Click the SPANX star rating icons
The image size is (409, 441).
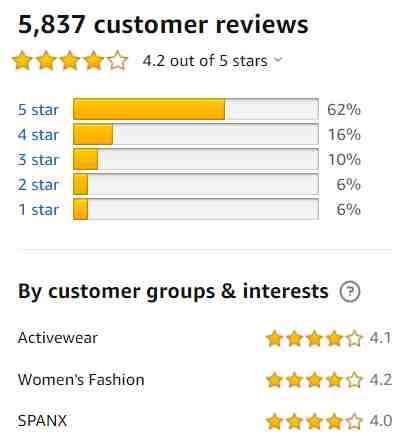(314, 422)
